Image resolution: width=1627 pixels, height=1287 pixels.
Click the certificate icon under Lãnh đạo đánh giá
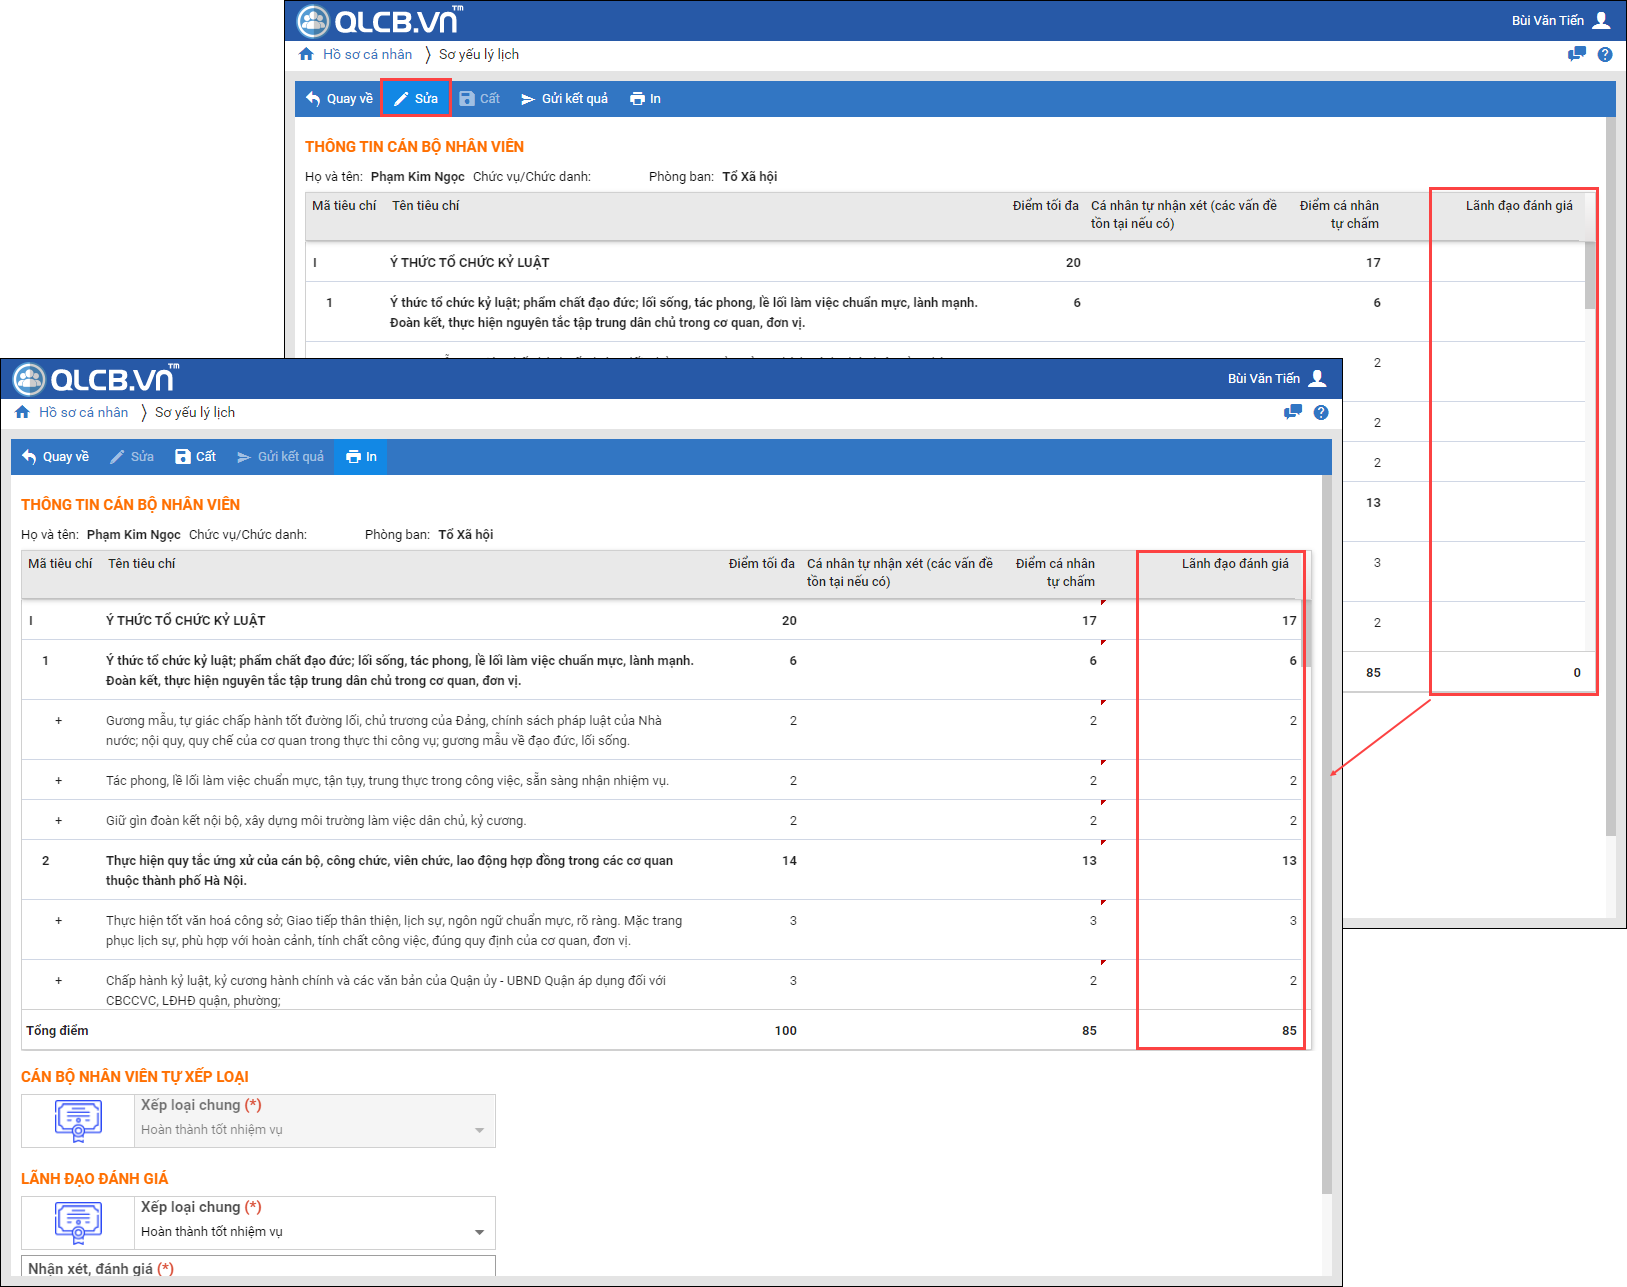pyautogui.click(x=78, y=1222)
